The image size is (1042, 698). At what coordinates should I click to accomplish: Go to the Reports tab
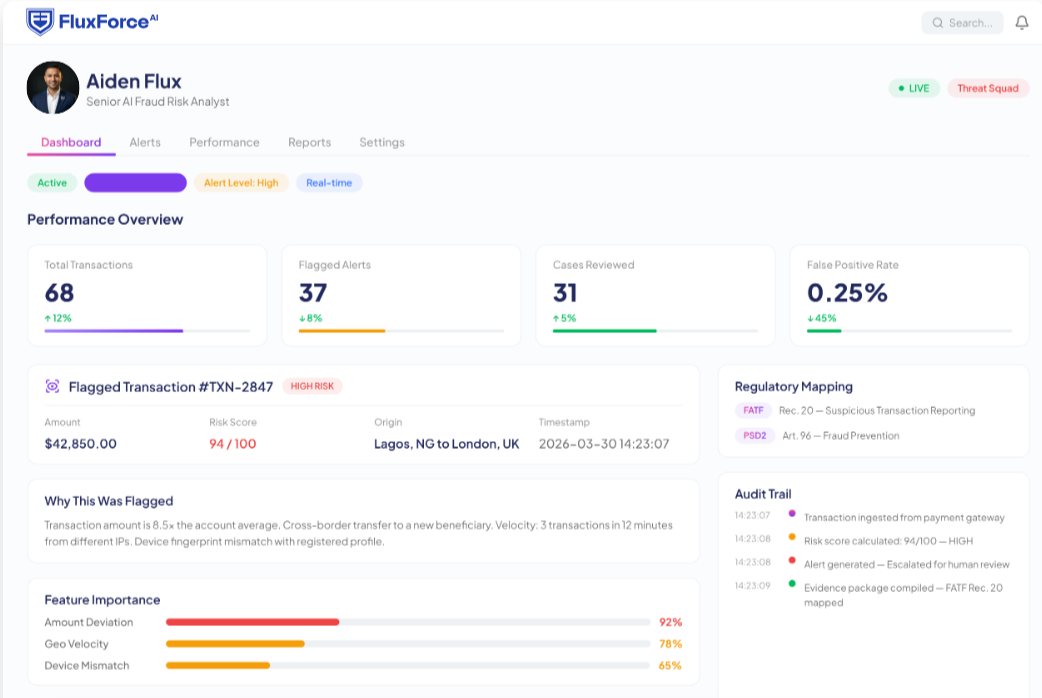coord(309,142)
